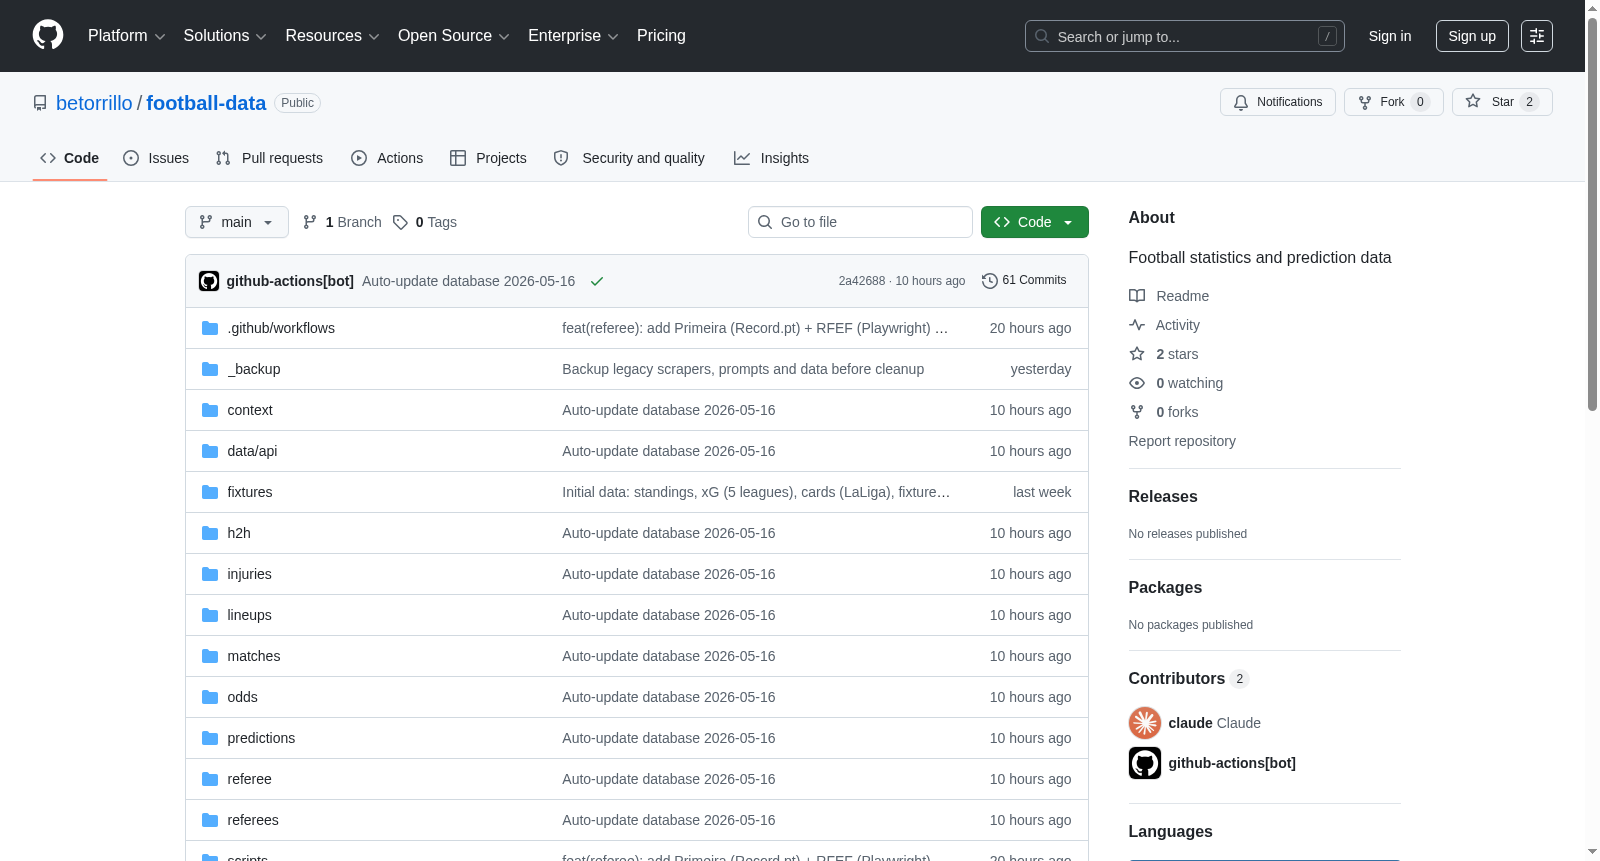Image resolution: width=1600 pixels, height=861 pixels.
Task: Click the Sign up button
Action: coord(1472,36)
